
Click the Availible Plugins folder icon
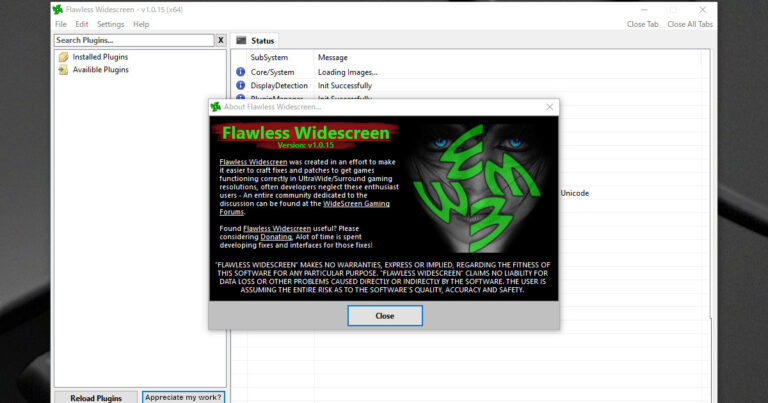click(63, 70)
